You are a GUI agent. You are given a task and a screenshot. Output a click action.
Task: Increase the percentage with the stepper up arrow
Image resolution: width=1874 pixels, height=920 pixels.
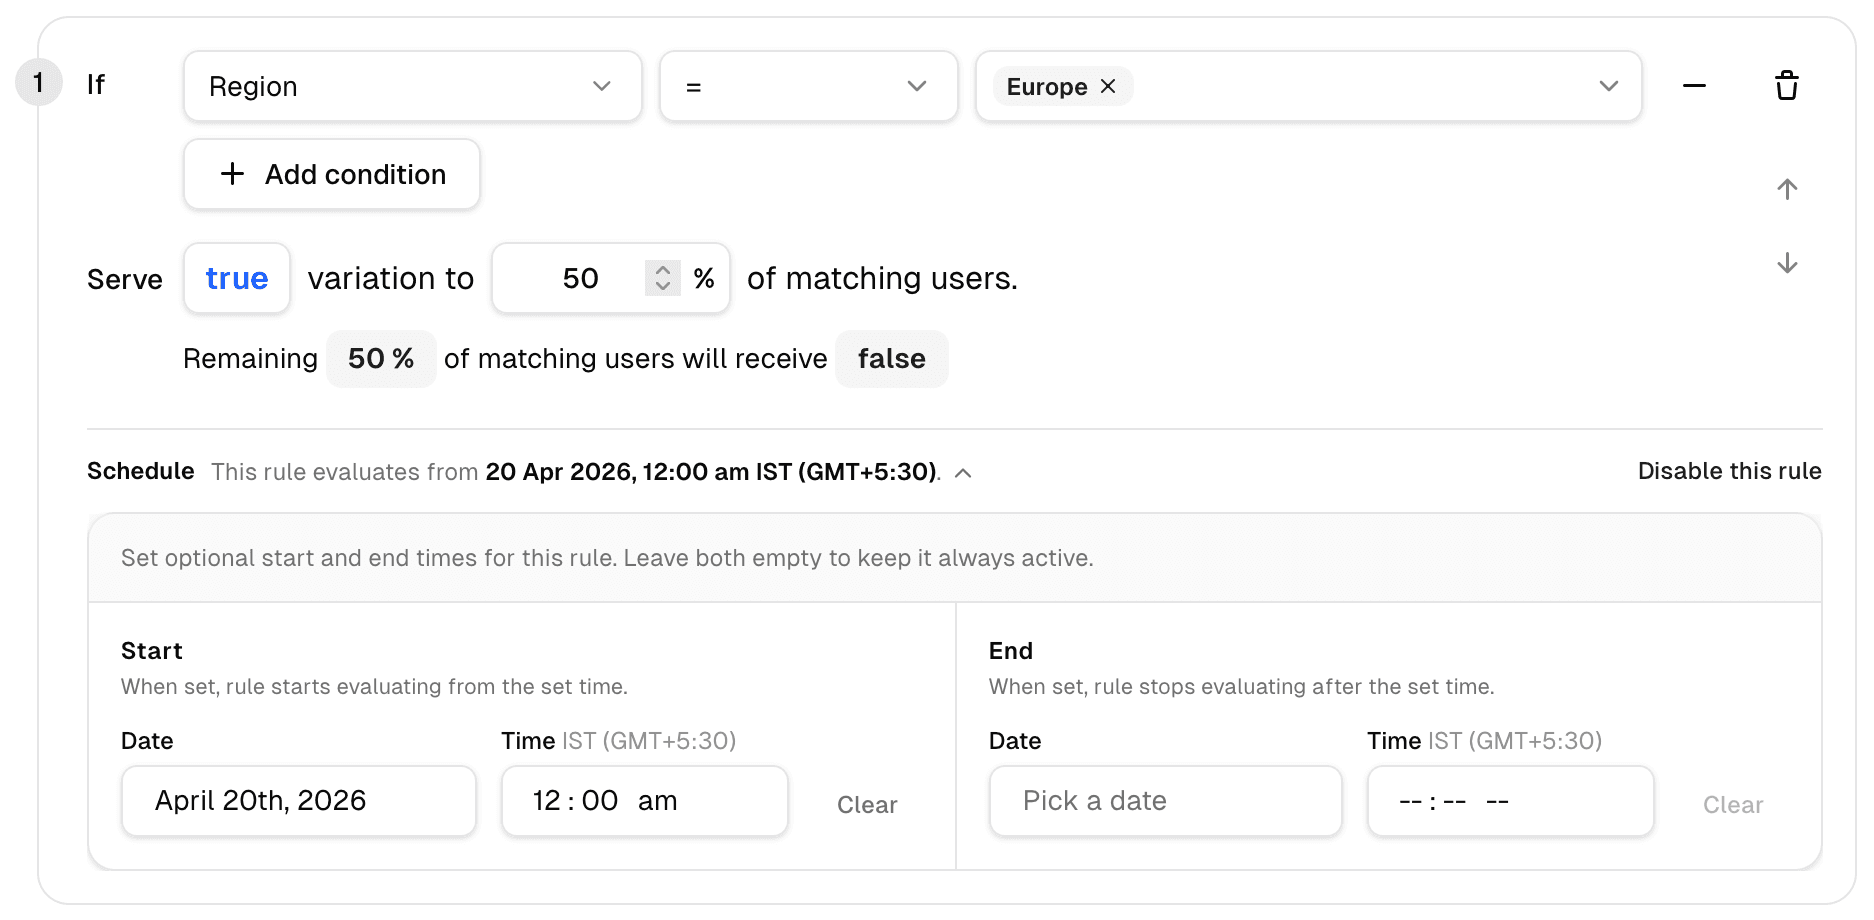(661, 270)
